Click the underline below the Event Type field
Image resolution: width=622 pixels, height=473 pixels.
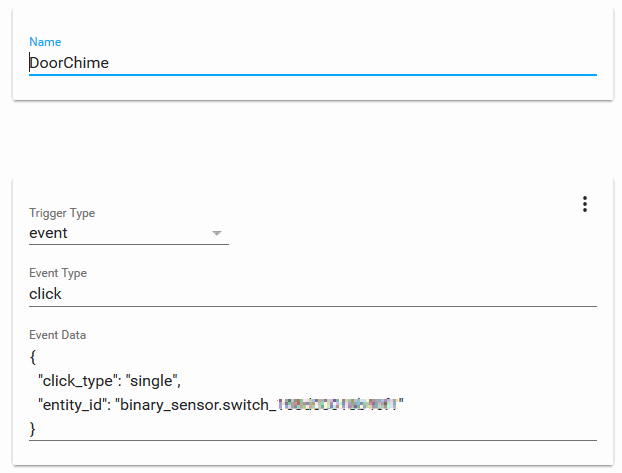point(313,306)
